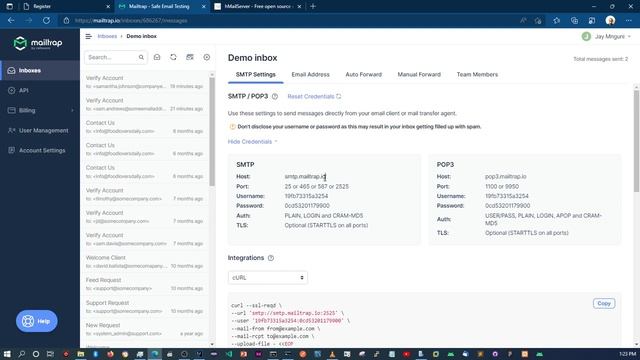Image resolution: width=640 pixels, height=360 pixels.
Task: Go to Inboxes breadcrumb link
Action: point(107,36)
